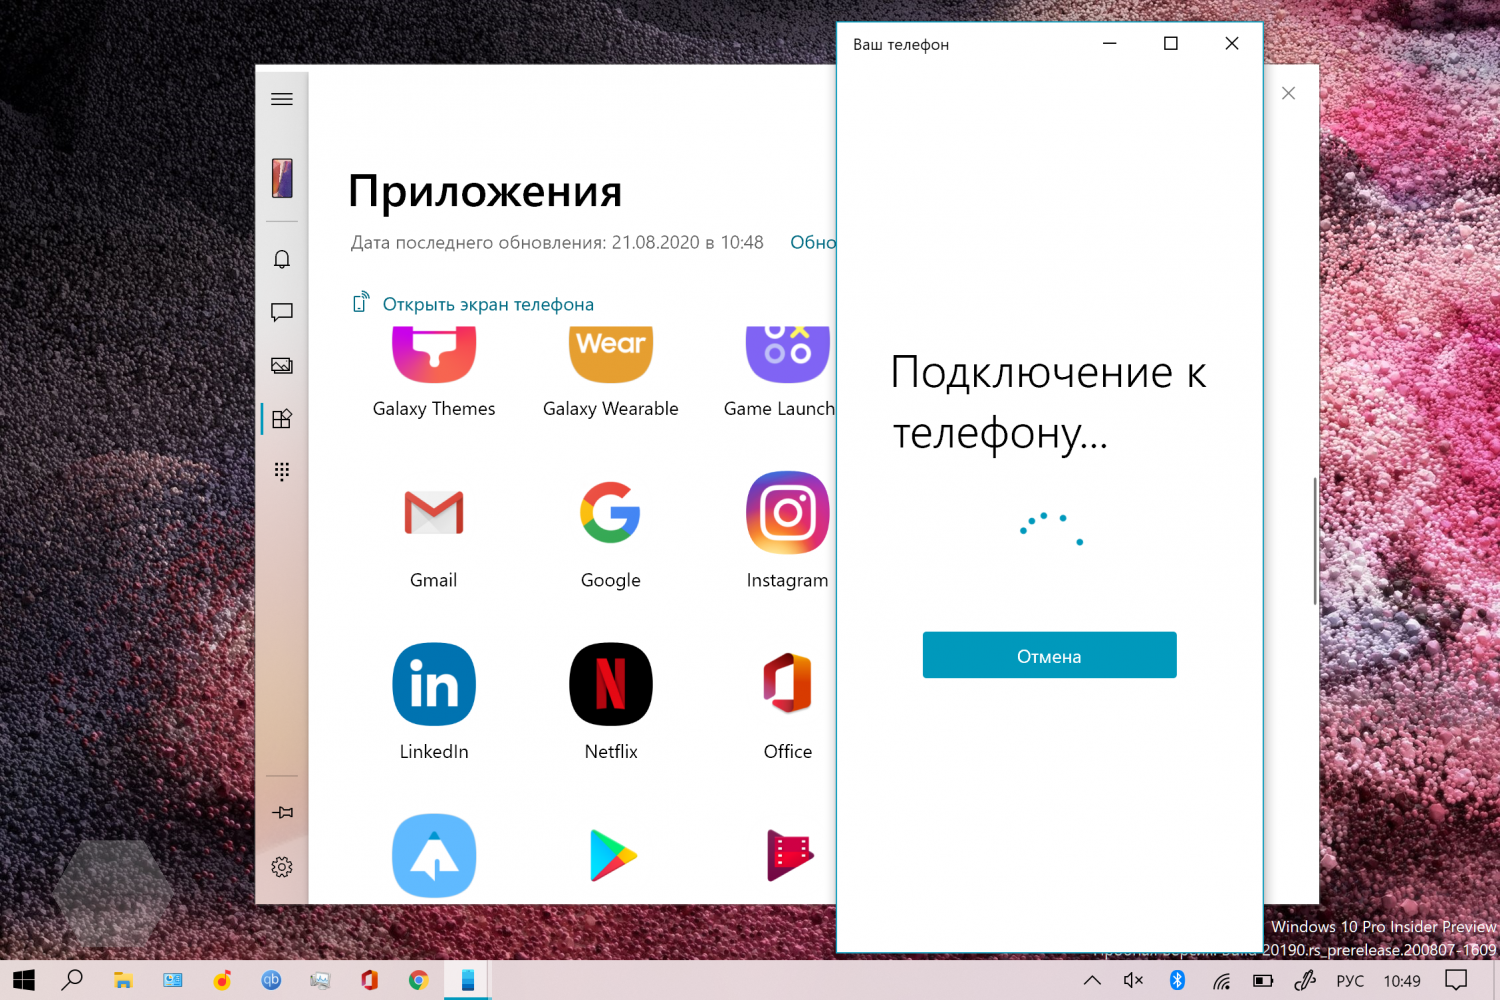The height and width of the screenshot is (1000, 1500).
Task: Close the apps panel with the X
Action: (x=1288, y=93)
